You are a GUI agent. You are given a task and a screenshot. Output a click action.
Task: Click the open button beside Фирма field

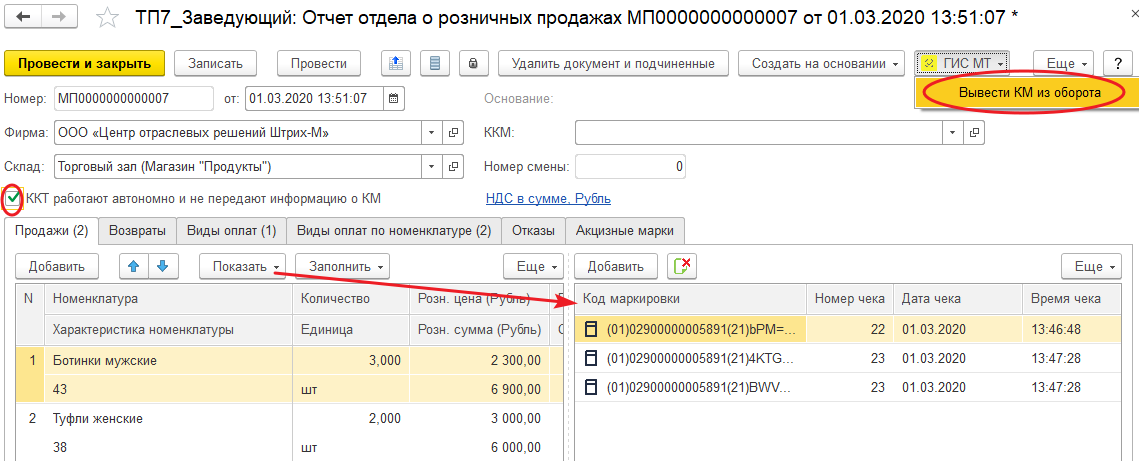pyautogui.click(x=453, y=132)
